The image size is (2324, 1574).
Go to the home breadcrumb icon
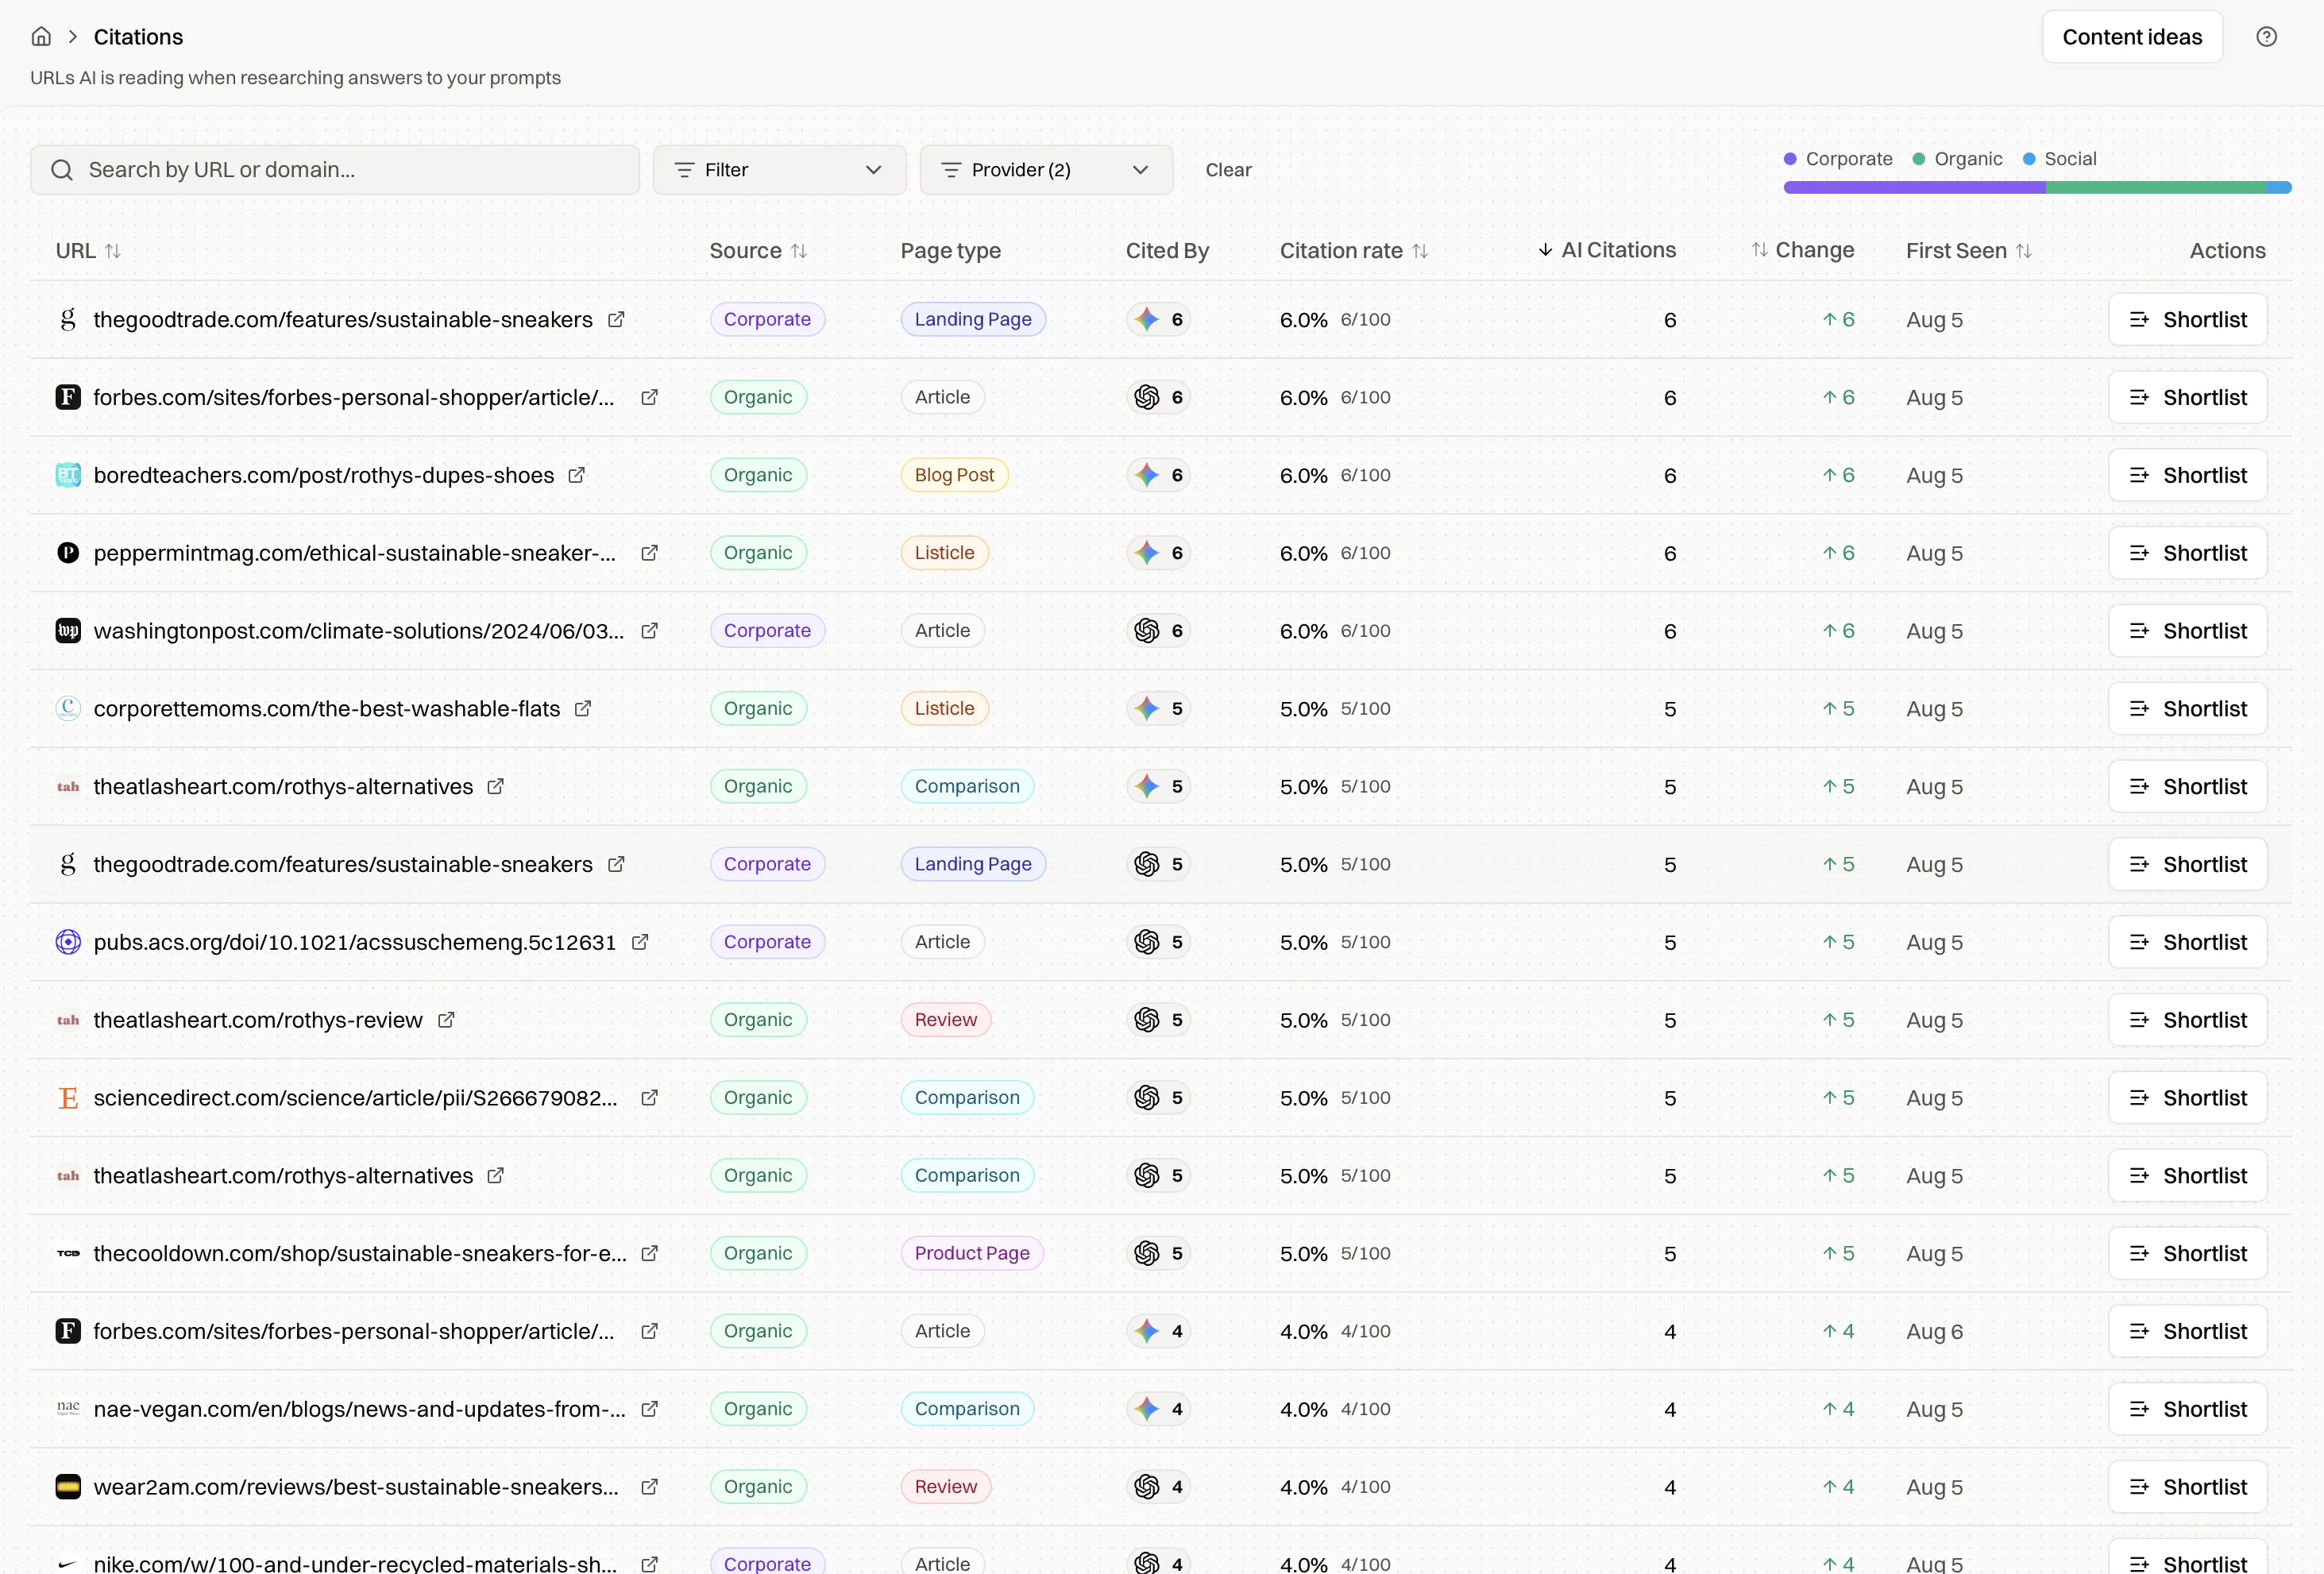(x=41, y=37)
